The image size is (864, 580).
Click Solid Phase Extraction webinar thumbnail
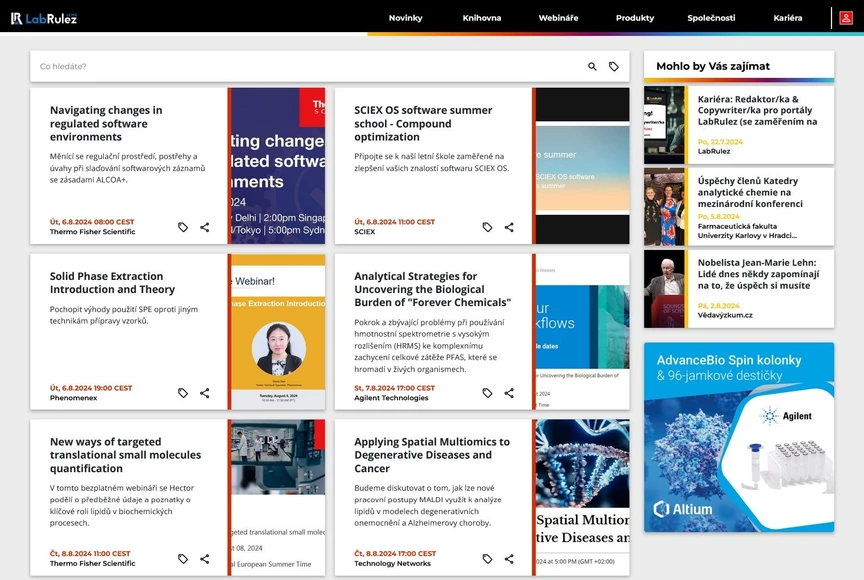(x=278, y=332)
